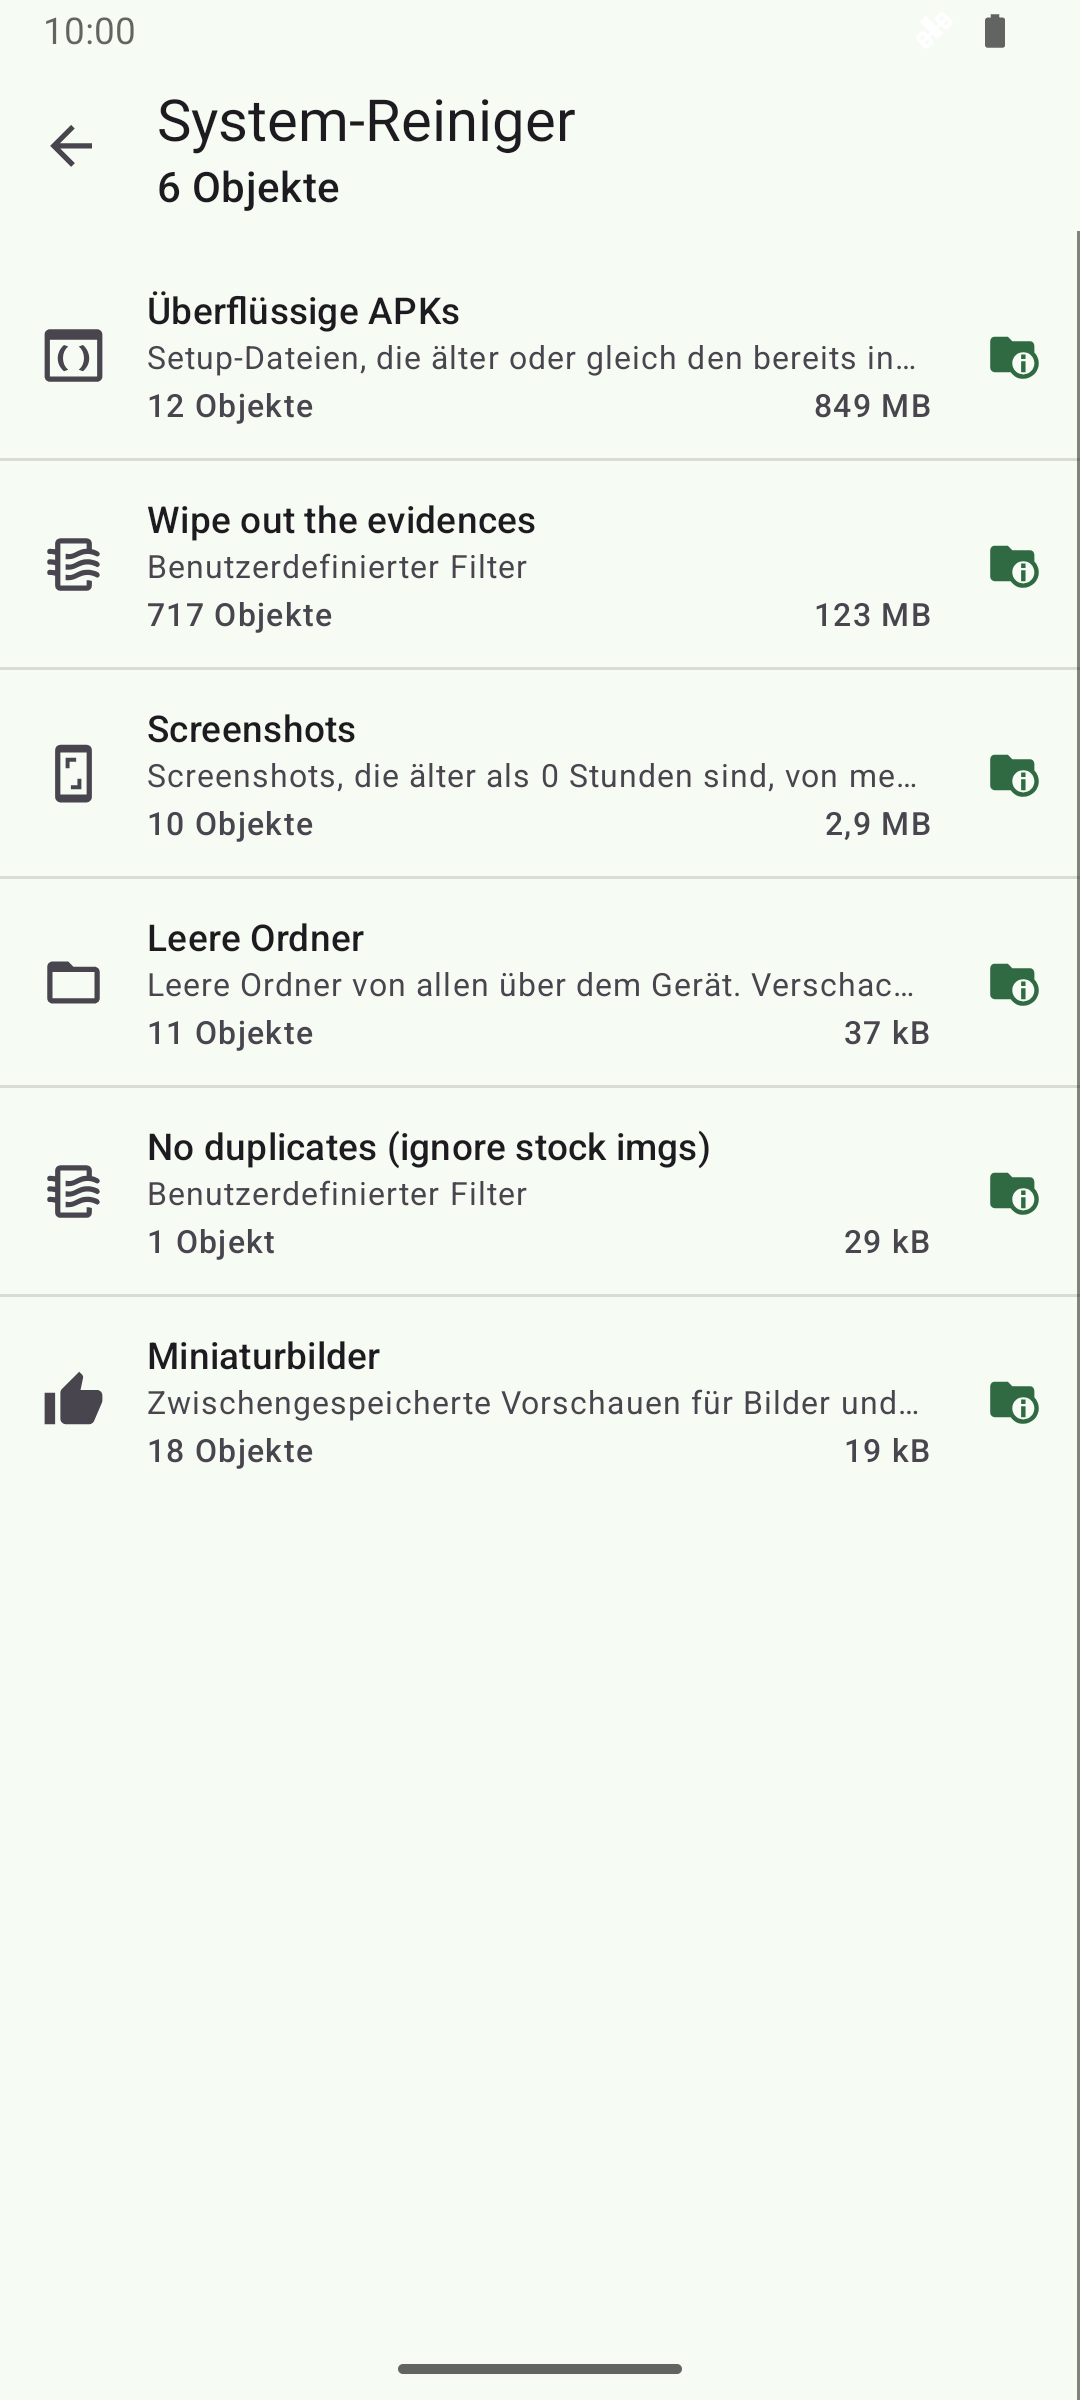1080x2400 pixels.
Task: Tap the Screenshots phone icon
Action: pyautogui.click(x=73, y=774)
